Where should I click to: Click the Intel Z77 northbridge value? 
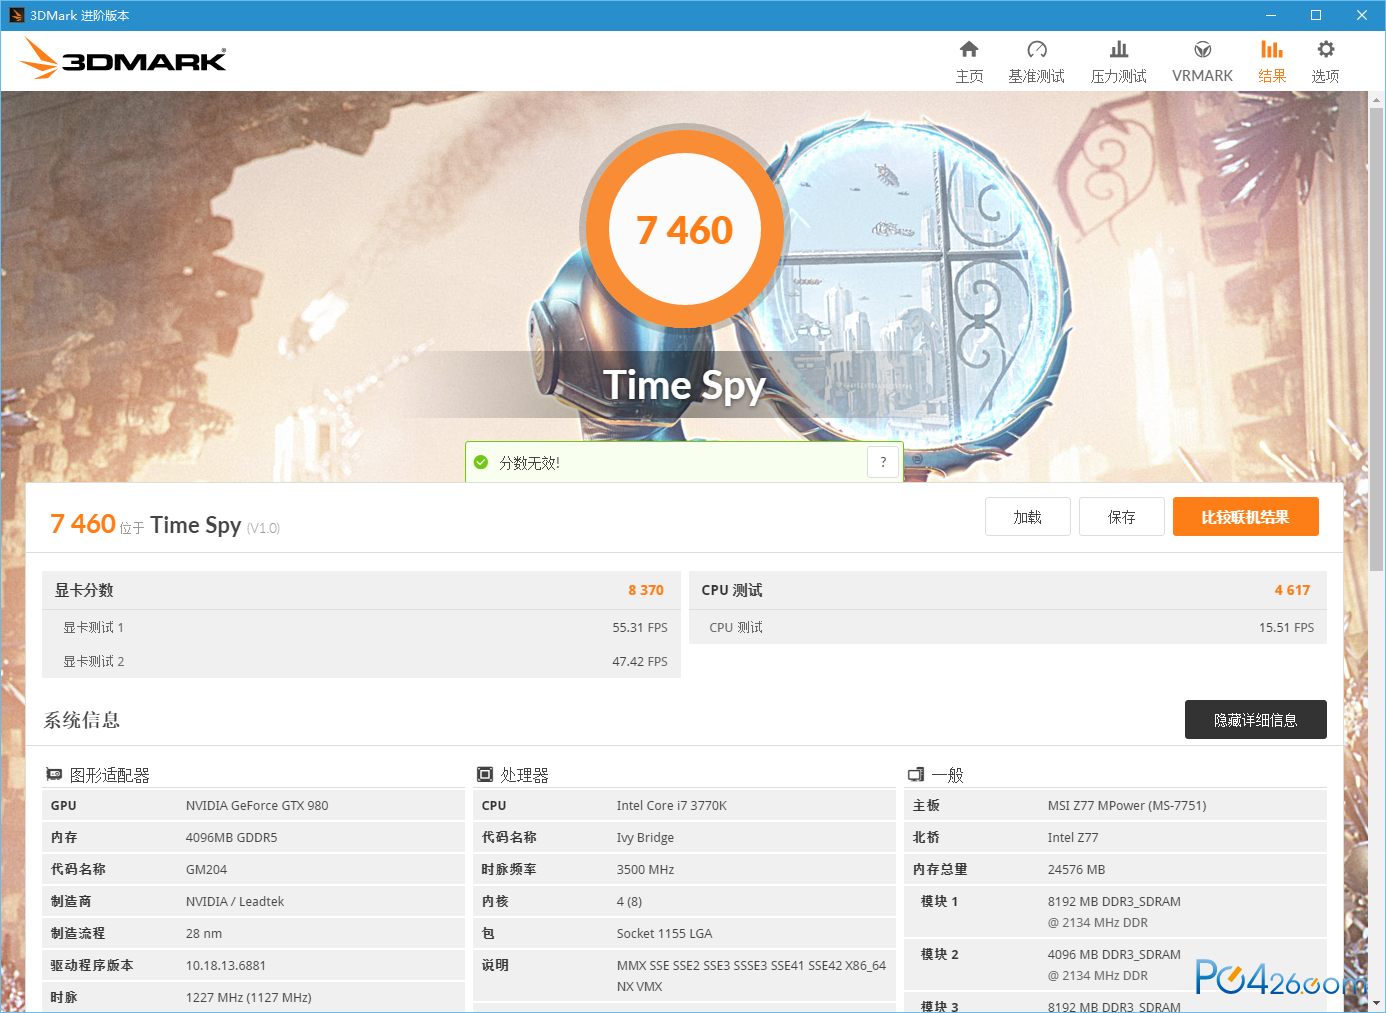(x=1073, y=837)
